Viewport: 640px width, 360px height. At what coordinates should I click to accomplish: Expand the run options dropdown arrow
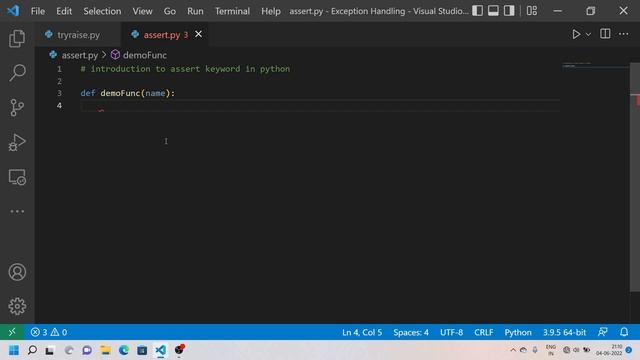coord(588,35)
